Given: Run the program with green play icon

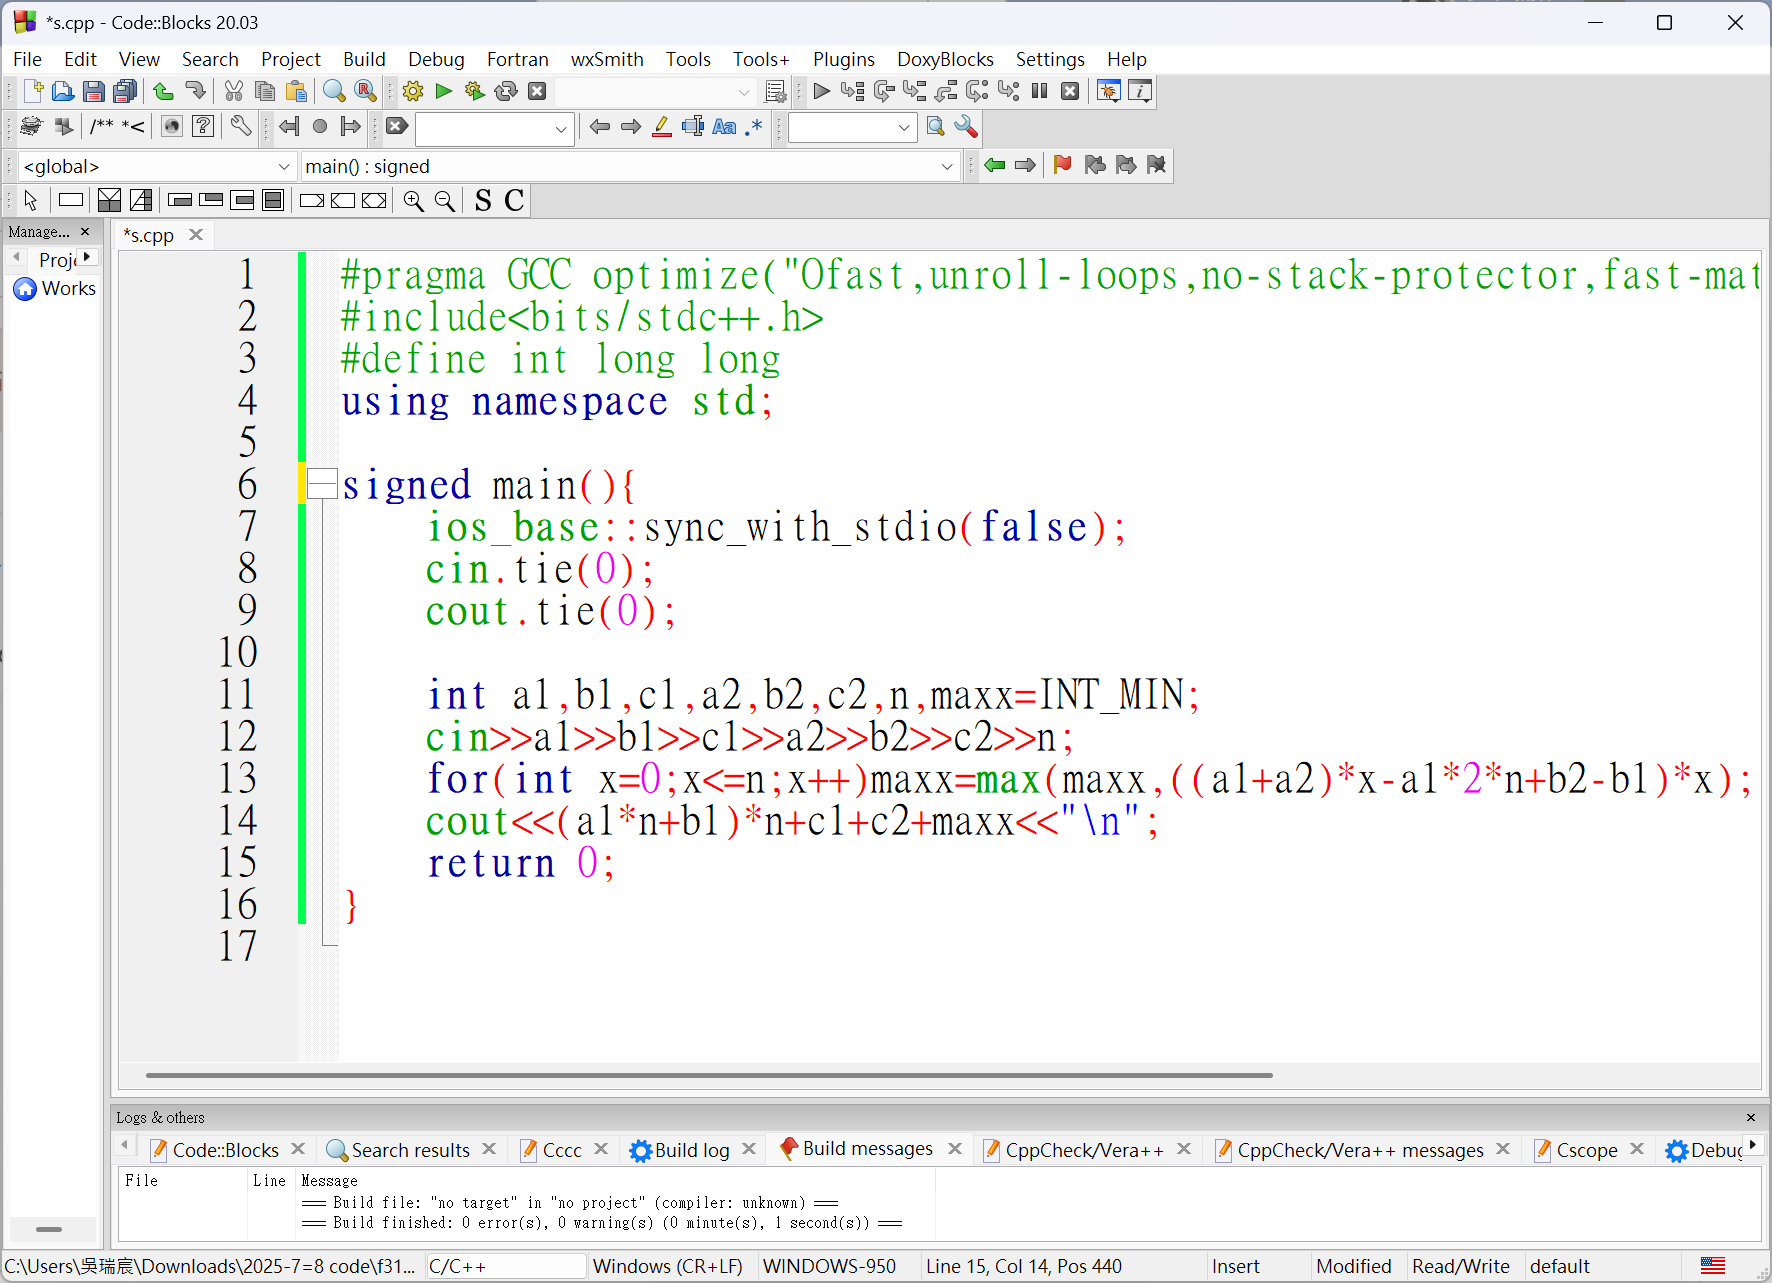Looking at the screenshot, I should point(444,92).
